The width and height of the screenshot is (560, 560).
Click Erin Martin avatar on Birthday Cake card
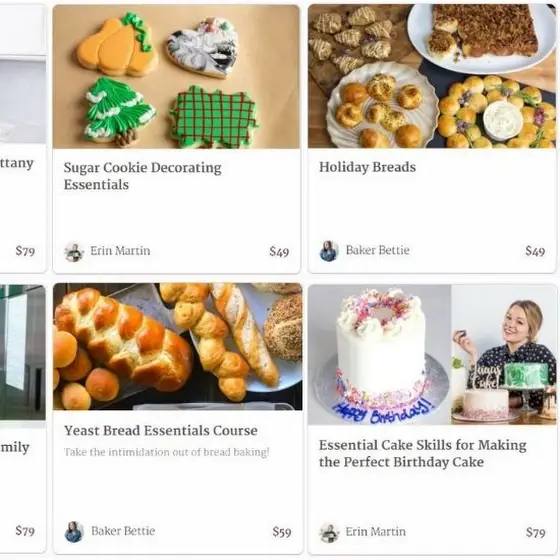(329, 532)
